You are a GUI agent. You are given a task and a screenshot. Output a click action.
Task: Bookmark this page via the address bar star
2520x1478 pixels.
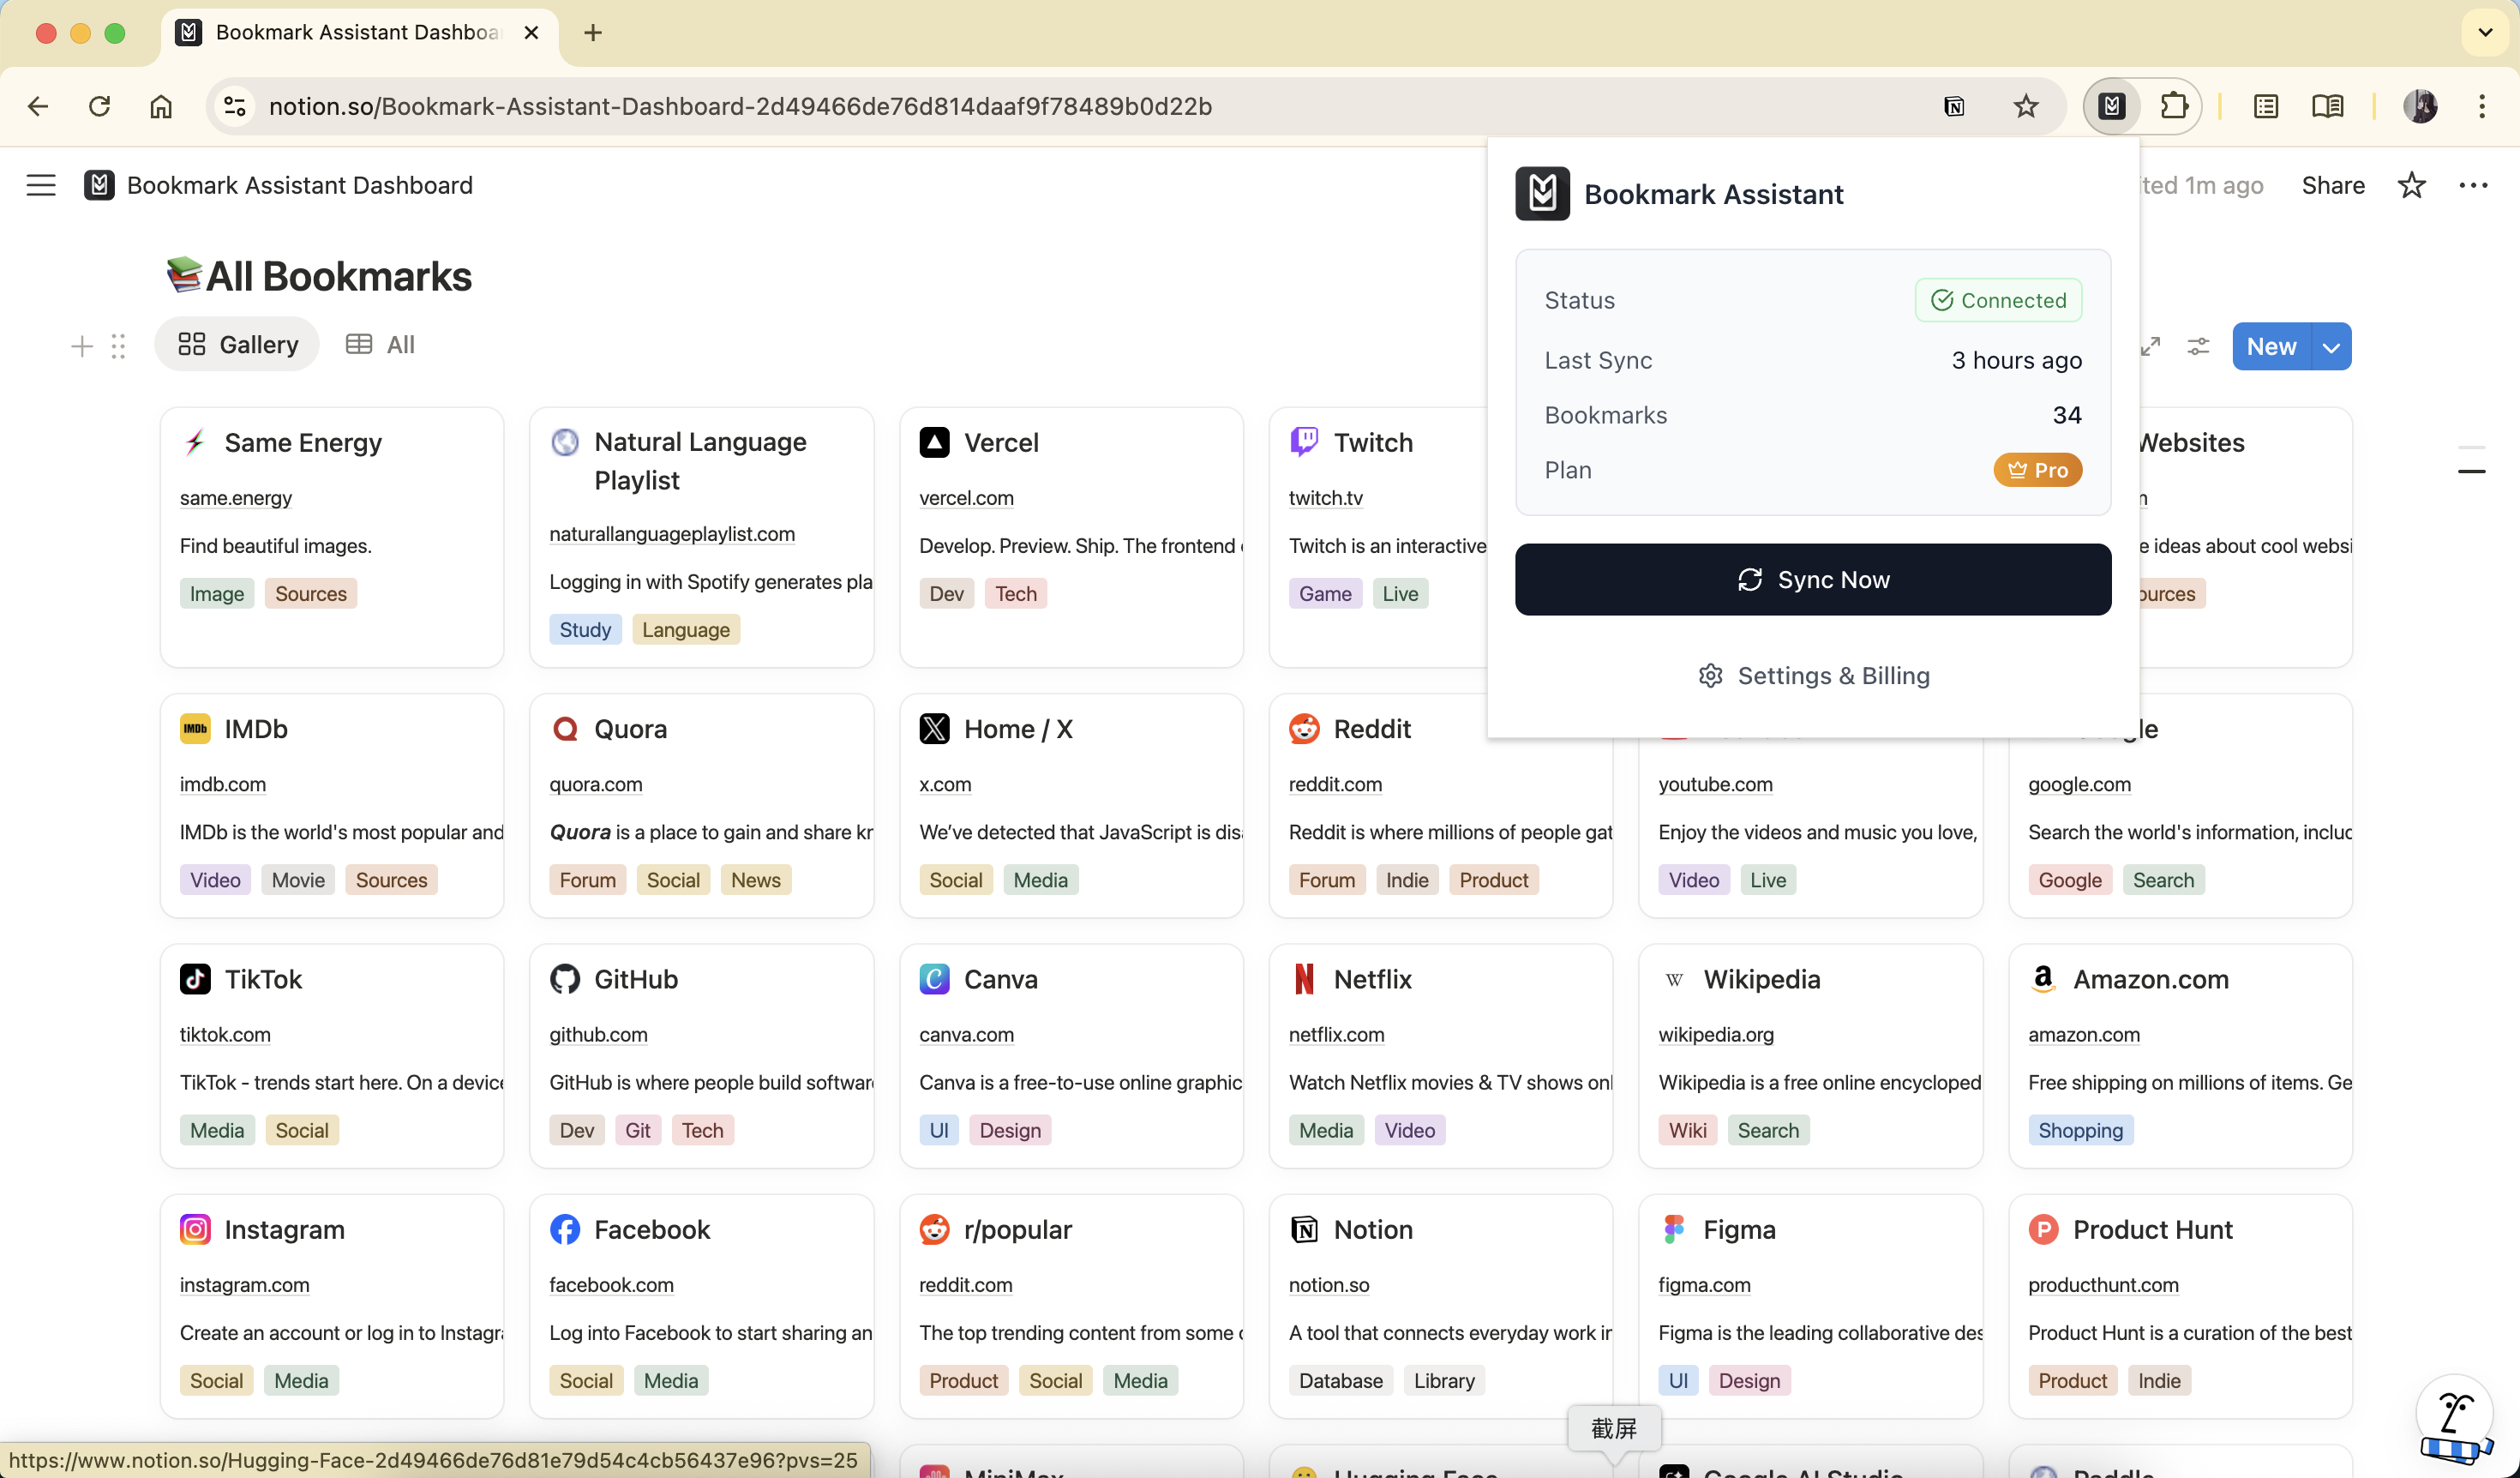pos(2026,106)
